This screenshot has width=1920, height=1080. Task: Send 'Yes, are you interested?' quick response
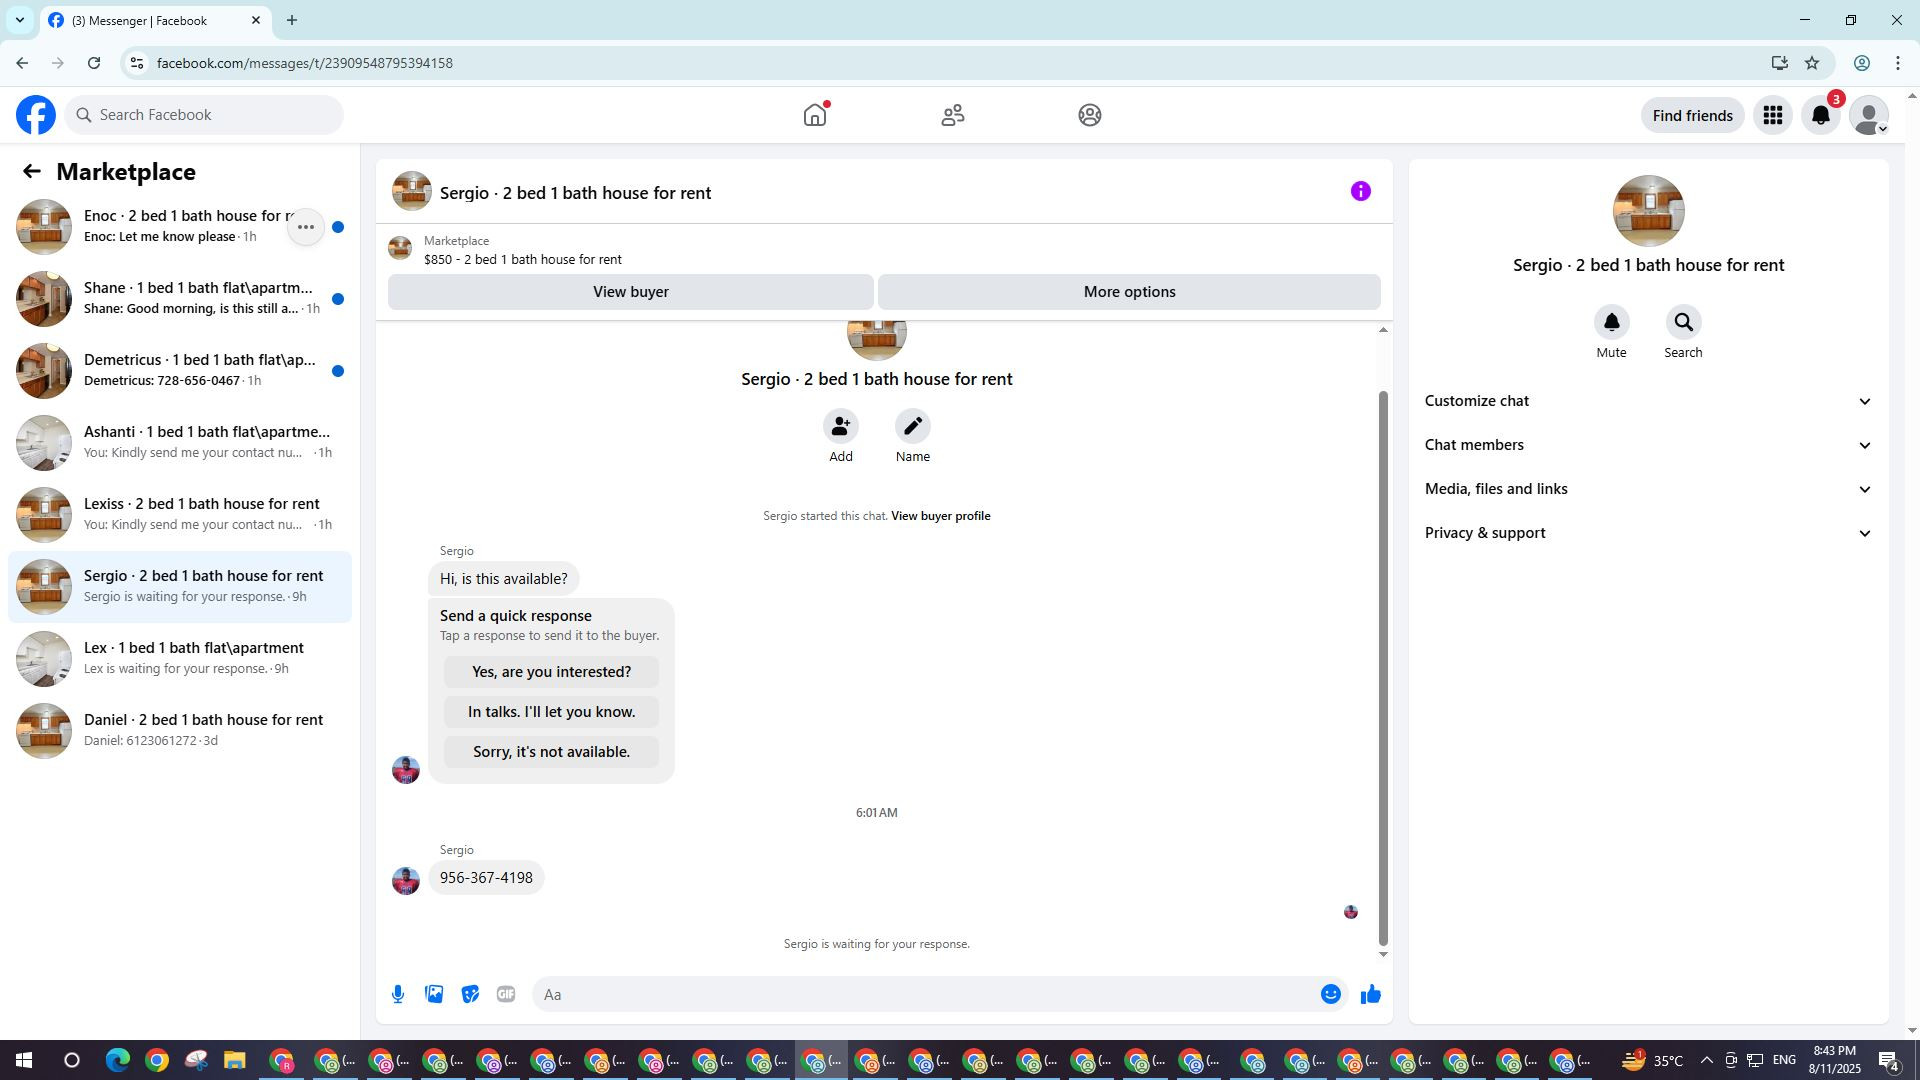pyautogui.click(x=551, y=672)
